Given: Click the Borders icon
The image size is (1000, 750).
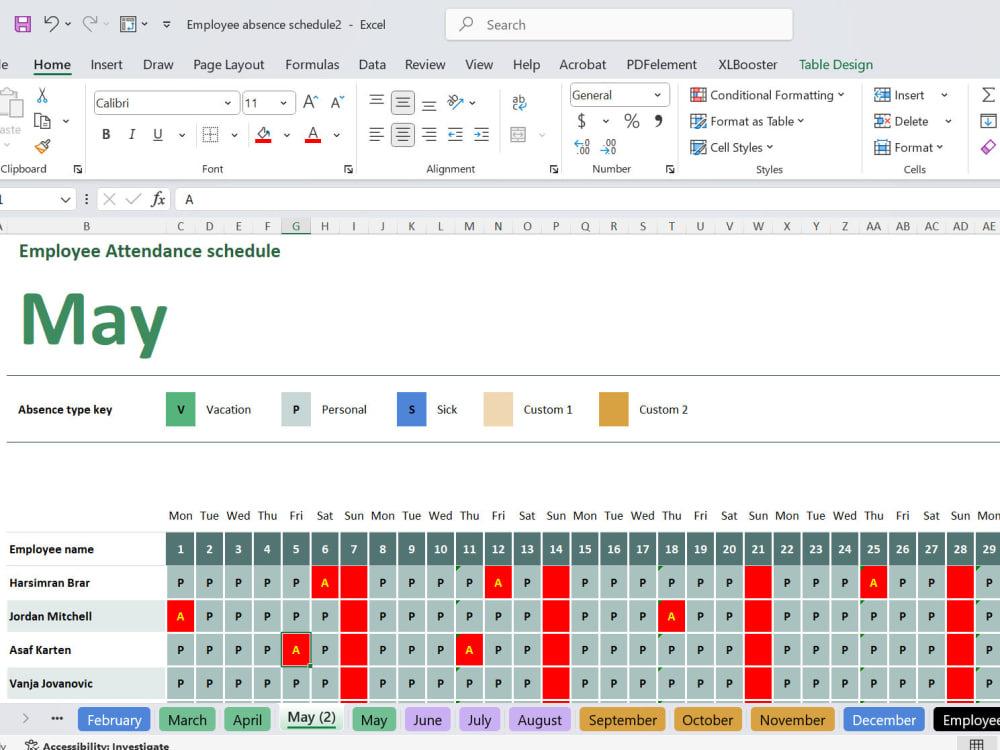Looking at the screenshot, I should tap(210, 135).
